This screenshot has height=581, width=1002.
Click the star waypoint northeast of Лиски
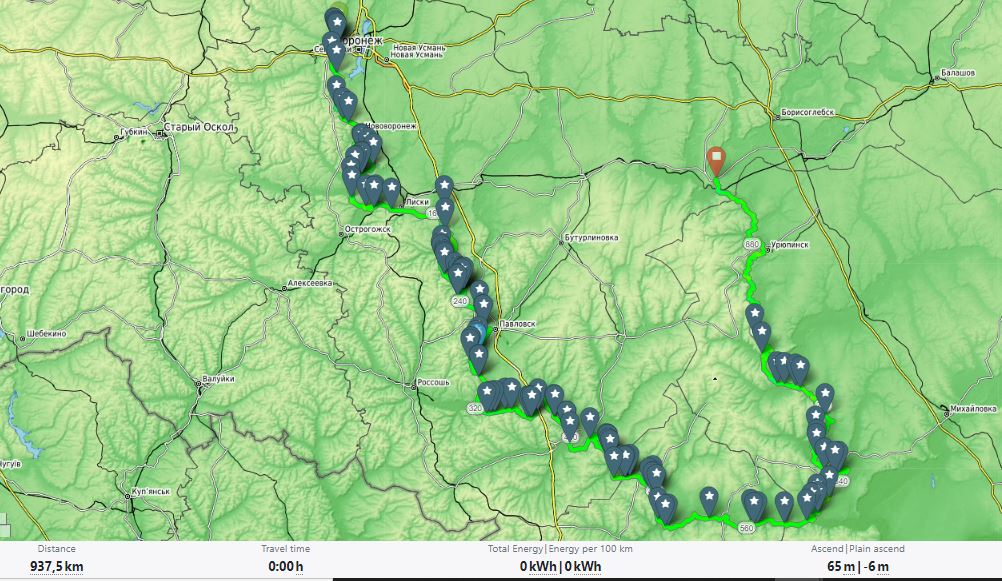click(x=444, y=189)
